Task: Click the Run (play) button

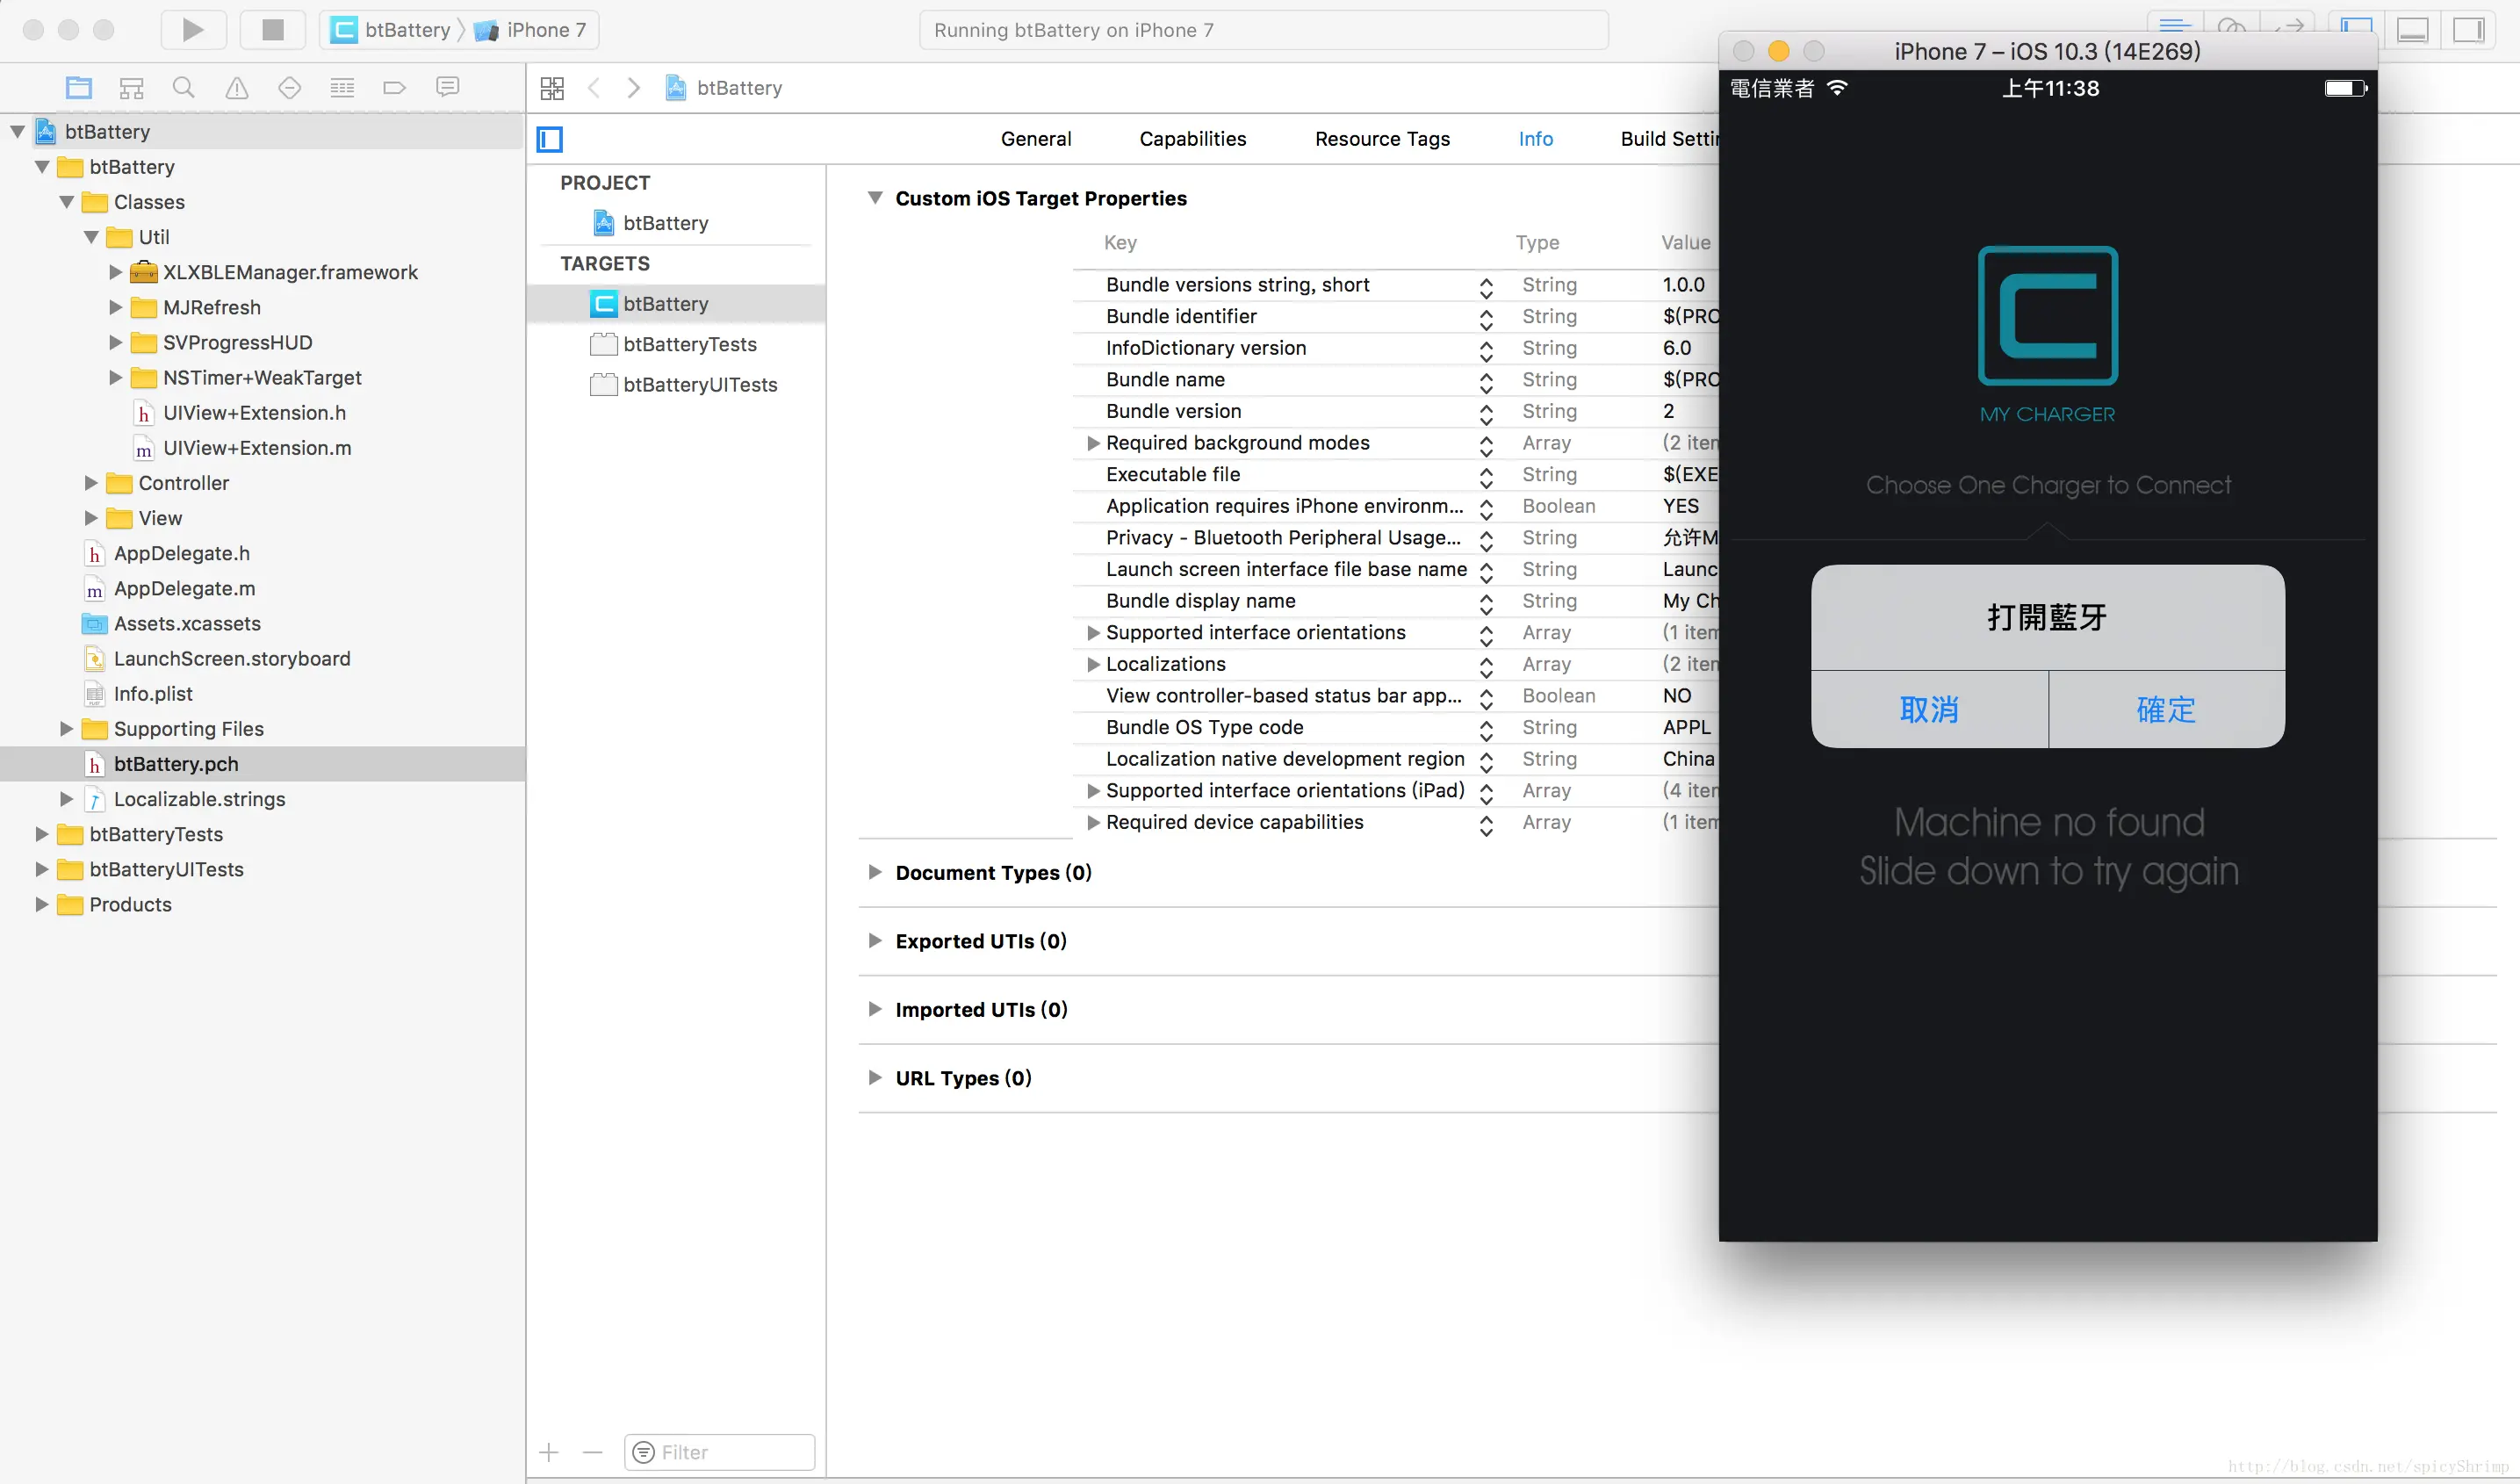Action: tap(193, 30)
